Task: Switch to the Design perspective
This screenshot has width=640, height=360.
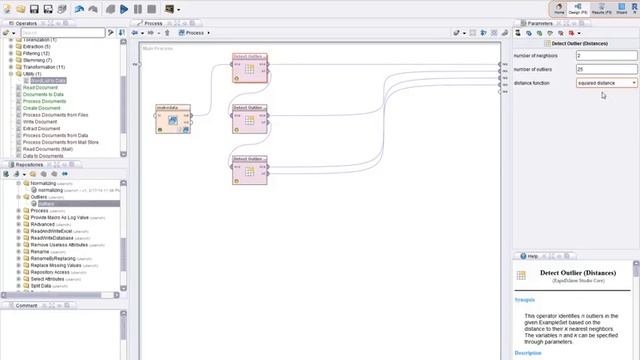Action: coord(578,8)
